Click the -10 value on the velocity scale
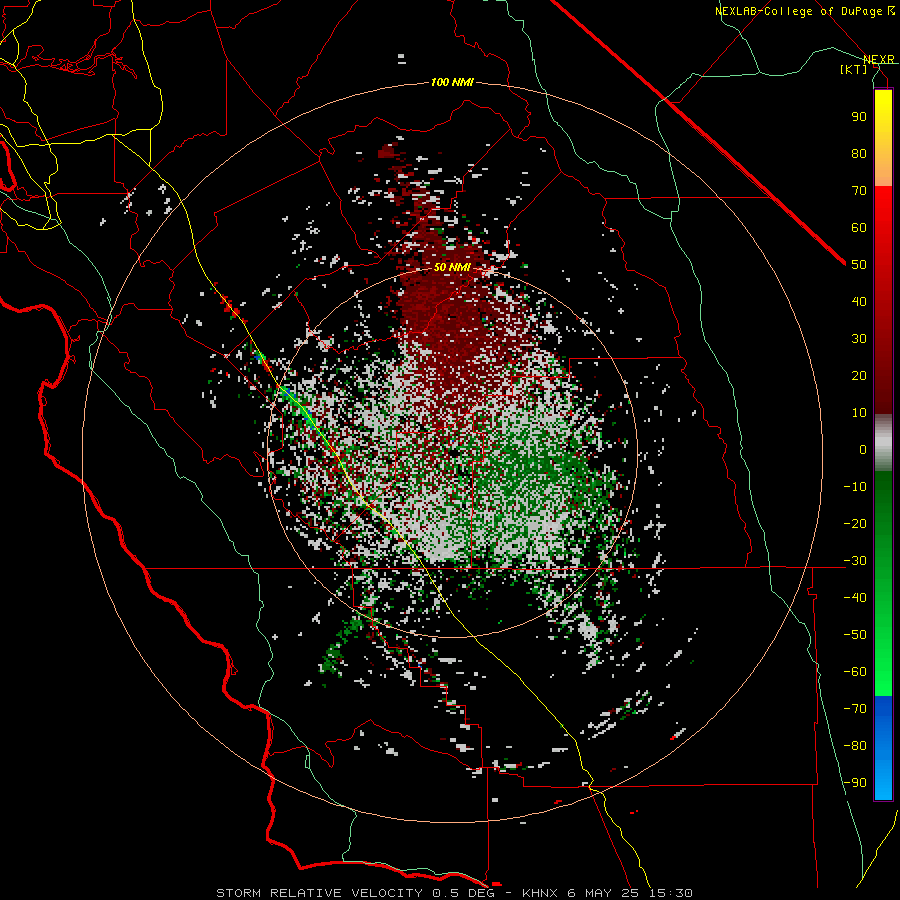 [x=855, y=487]
